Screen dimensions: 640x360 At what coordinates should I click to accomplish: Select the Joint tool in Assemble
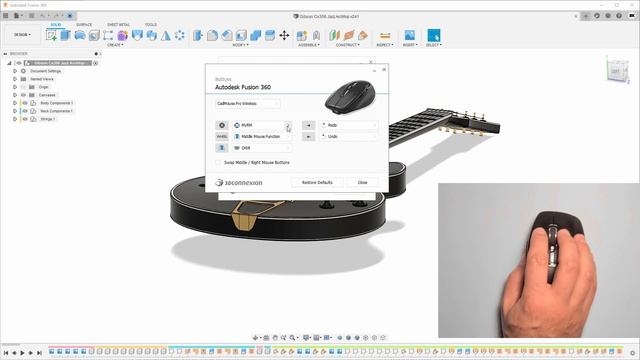(x=316, y=36)
